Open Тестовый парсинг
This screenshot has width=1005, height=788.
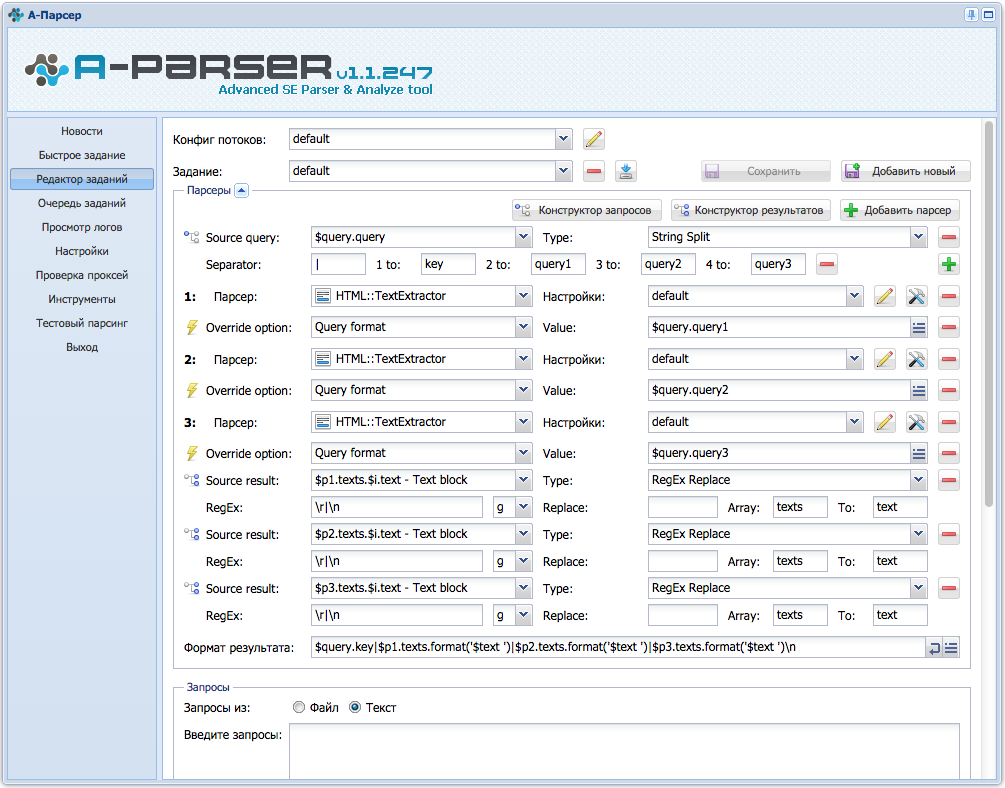click(x=82, y=323)
